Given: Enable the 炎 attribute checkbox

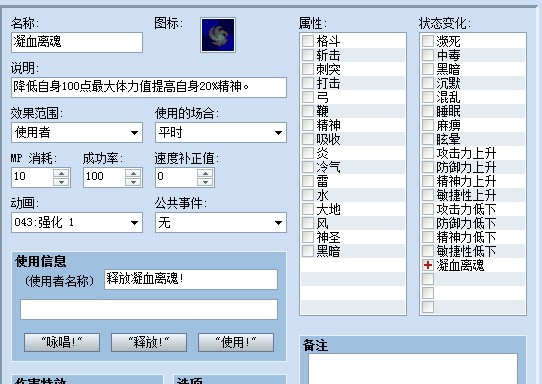Looking at the screenshot, I should pos(308,153).
